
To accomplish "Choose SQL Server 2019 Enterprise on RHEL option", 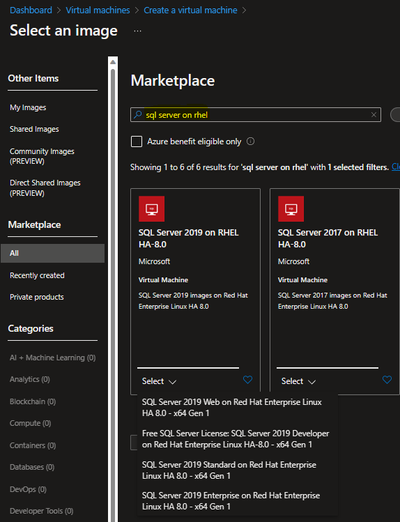I will pos(231,501).
